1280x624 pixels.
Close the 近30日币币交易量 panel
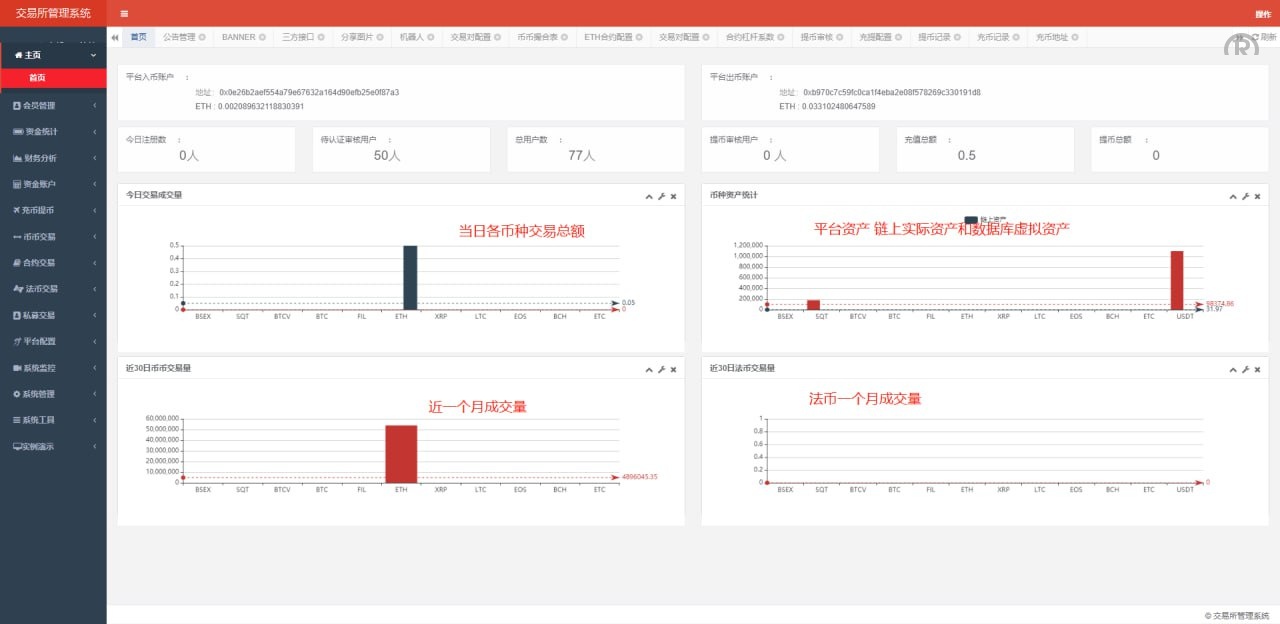(673, 369)
